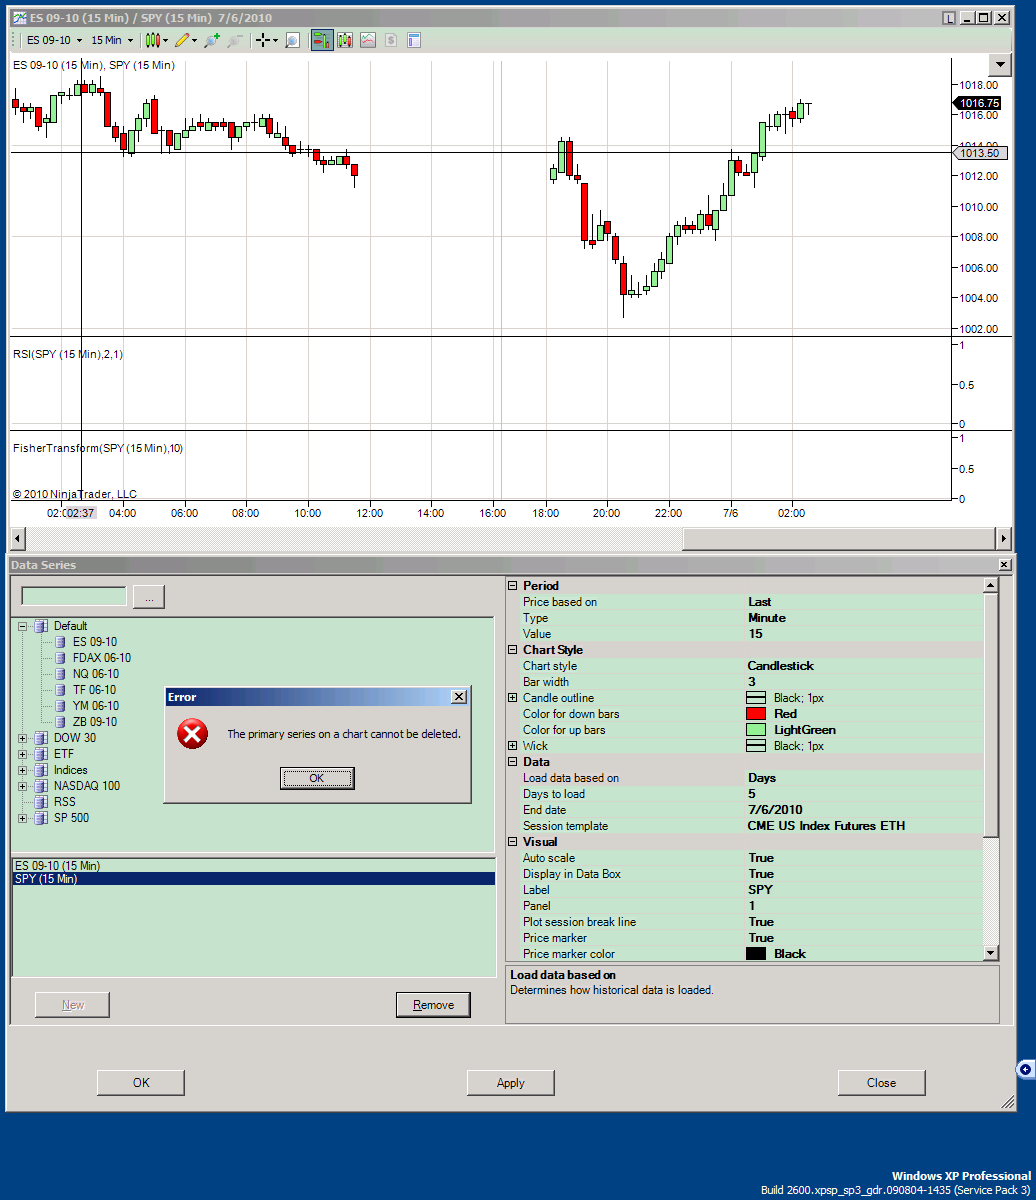Click the 1016.75 price marker
Viewport: 1036px width, 1200px height.
click(978, 103)
